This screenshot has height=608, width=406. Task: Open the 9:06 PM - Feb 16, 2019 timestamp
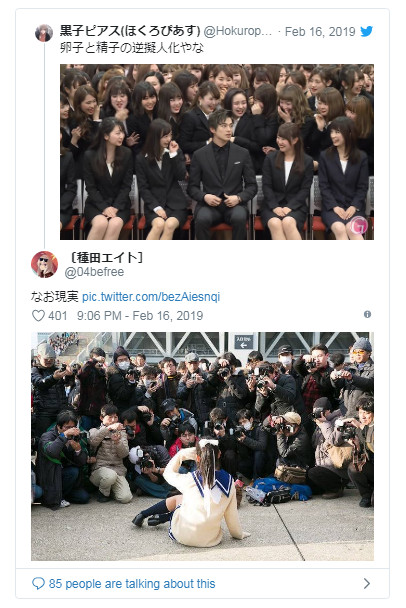(140, 316)
